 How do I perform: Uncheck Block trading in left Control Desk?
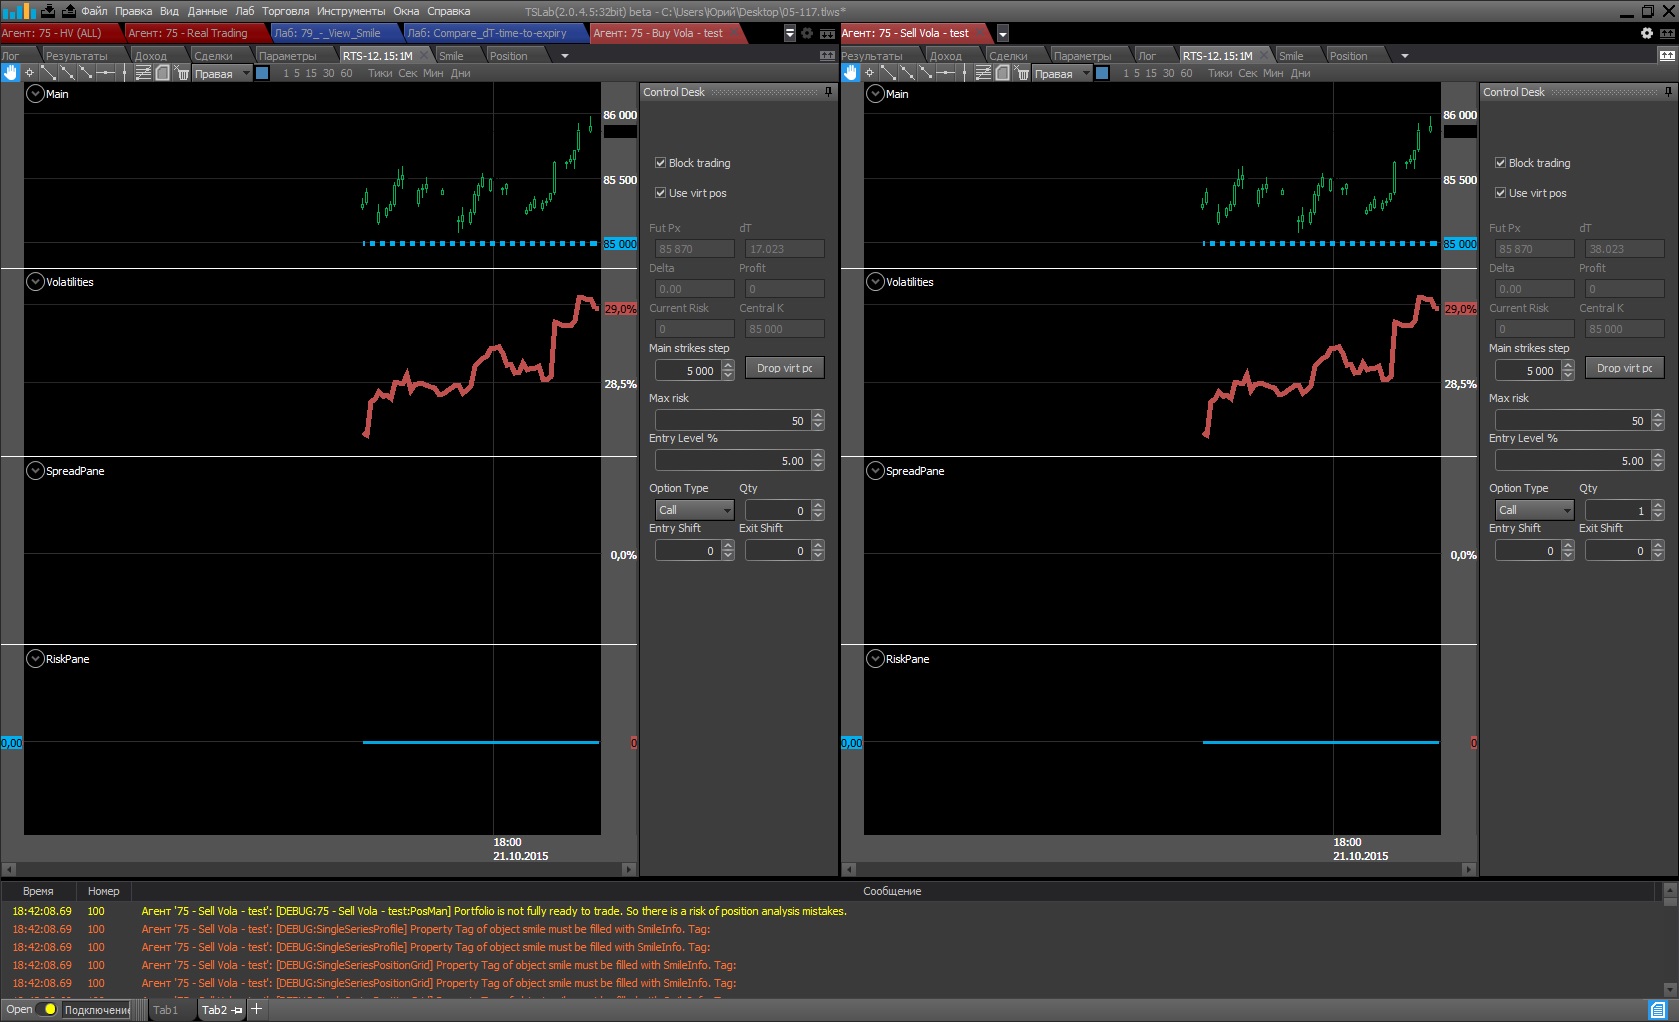(660, 163)
